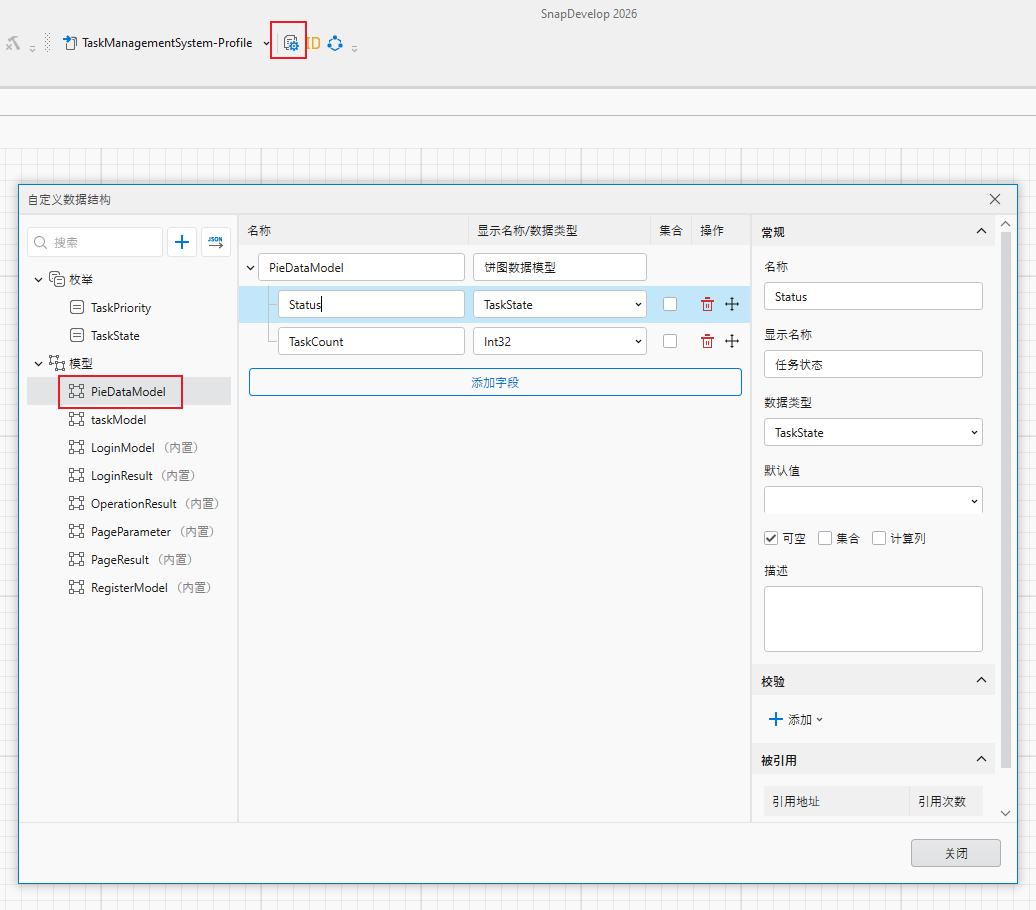This screenshot has width=1036, height=910.
Task: Tick the 集合 checkbox in TaskCount row
Action: tap(670, 341)
